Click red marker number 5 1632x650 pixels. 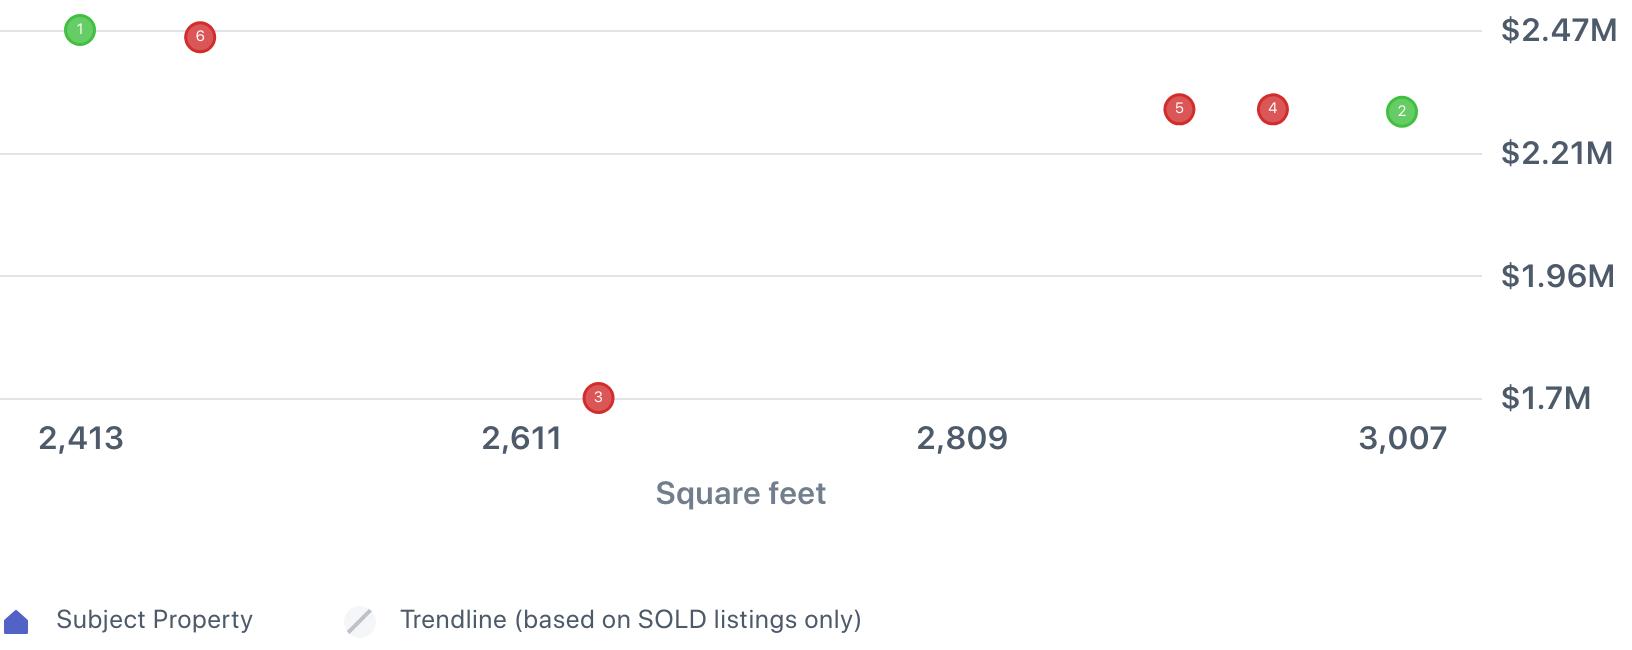point(1179,109)
